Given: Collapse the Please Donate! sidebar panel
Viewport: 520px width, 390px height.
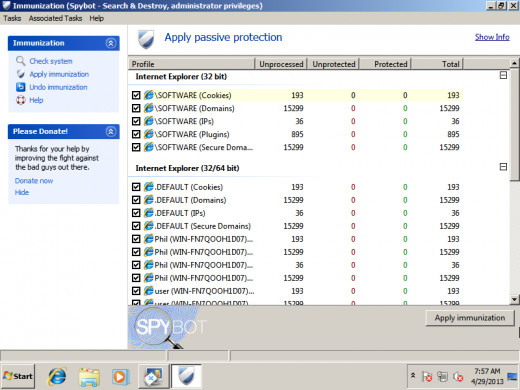Looking at the screenshot, I should (111, 131).
